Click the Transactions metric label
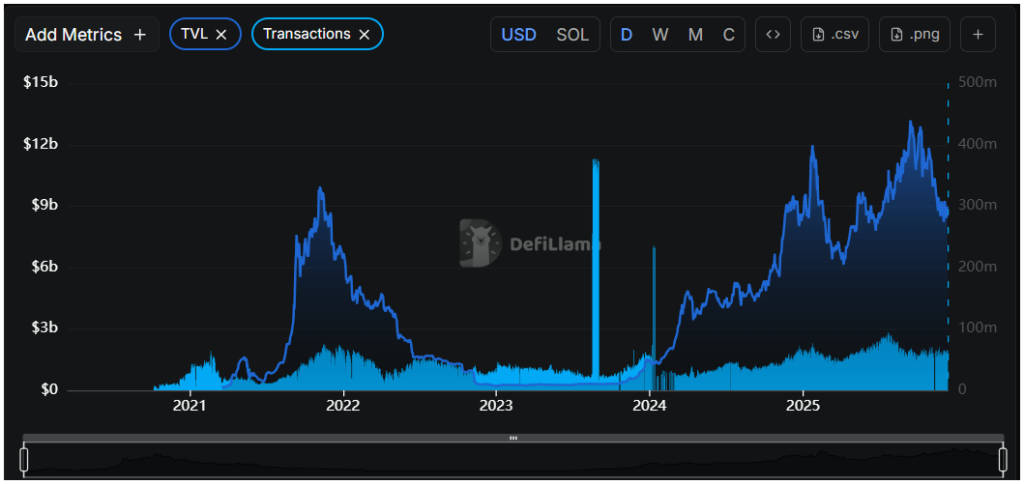Viewport: 1024px width, 484px height. coord(307,34)
